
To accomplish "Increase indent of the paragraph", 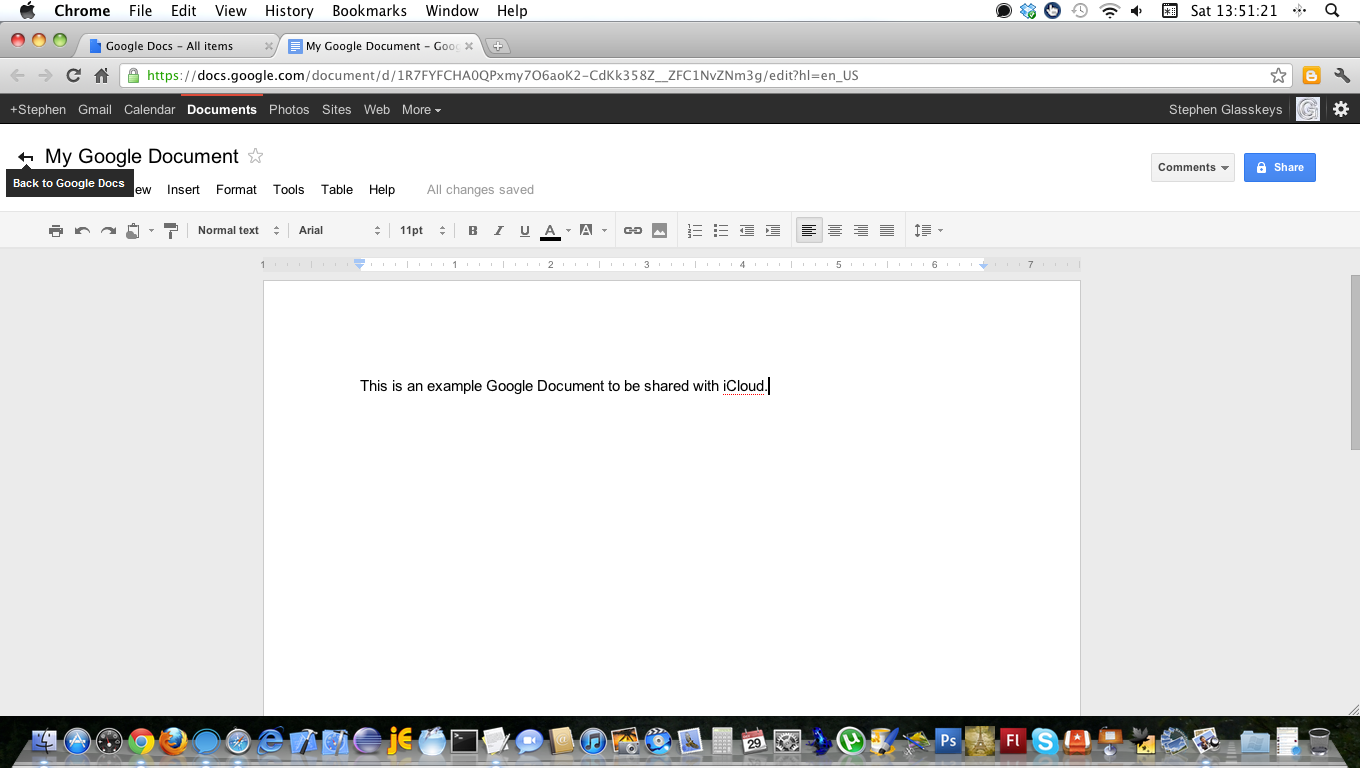I will 773,231.
